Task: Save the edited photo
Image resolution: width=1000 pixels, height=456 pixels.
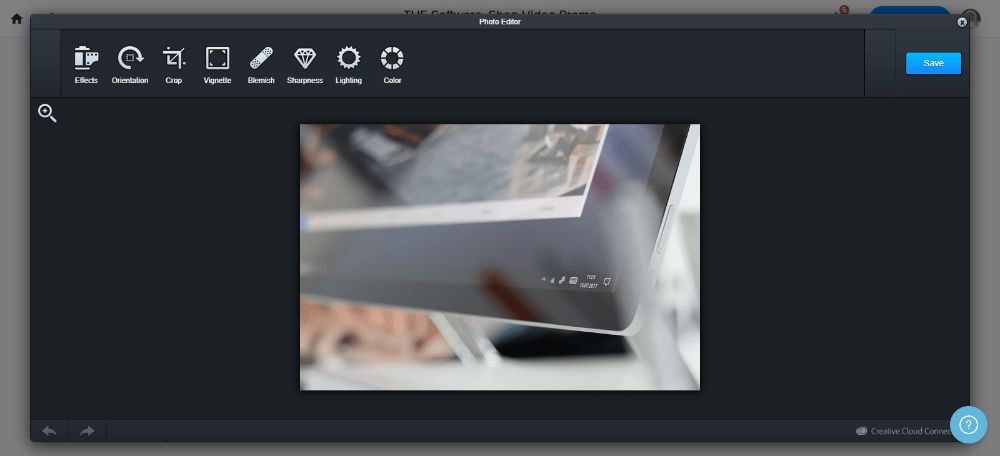Action: point(933,63)
